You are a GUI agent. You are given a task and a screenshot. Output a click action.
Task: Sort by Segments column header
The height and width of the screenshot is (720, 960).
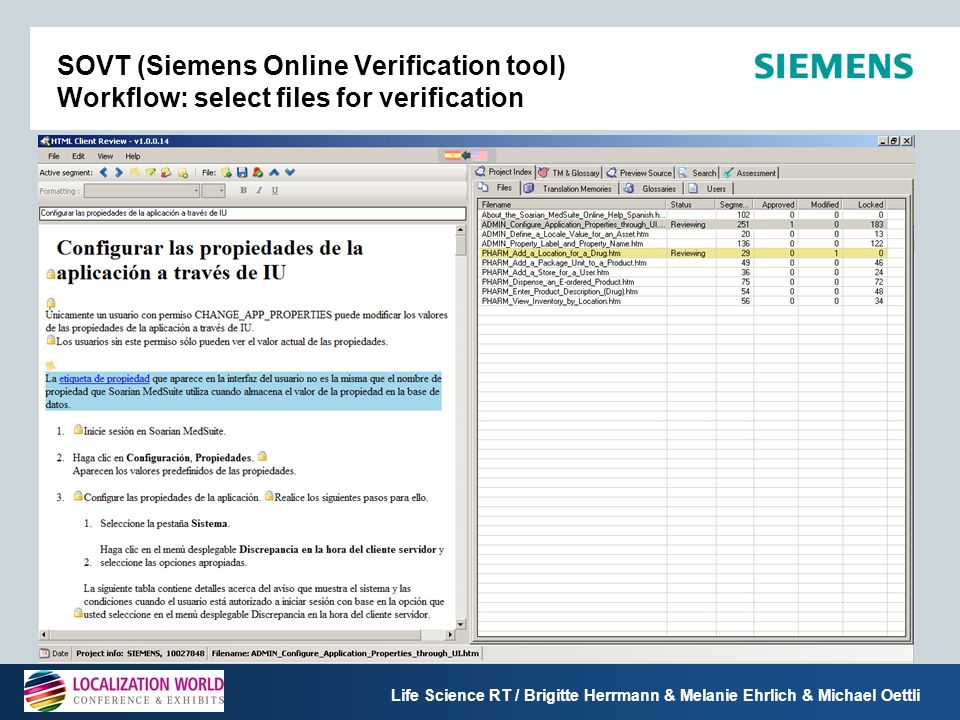point(735,204)
